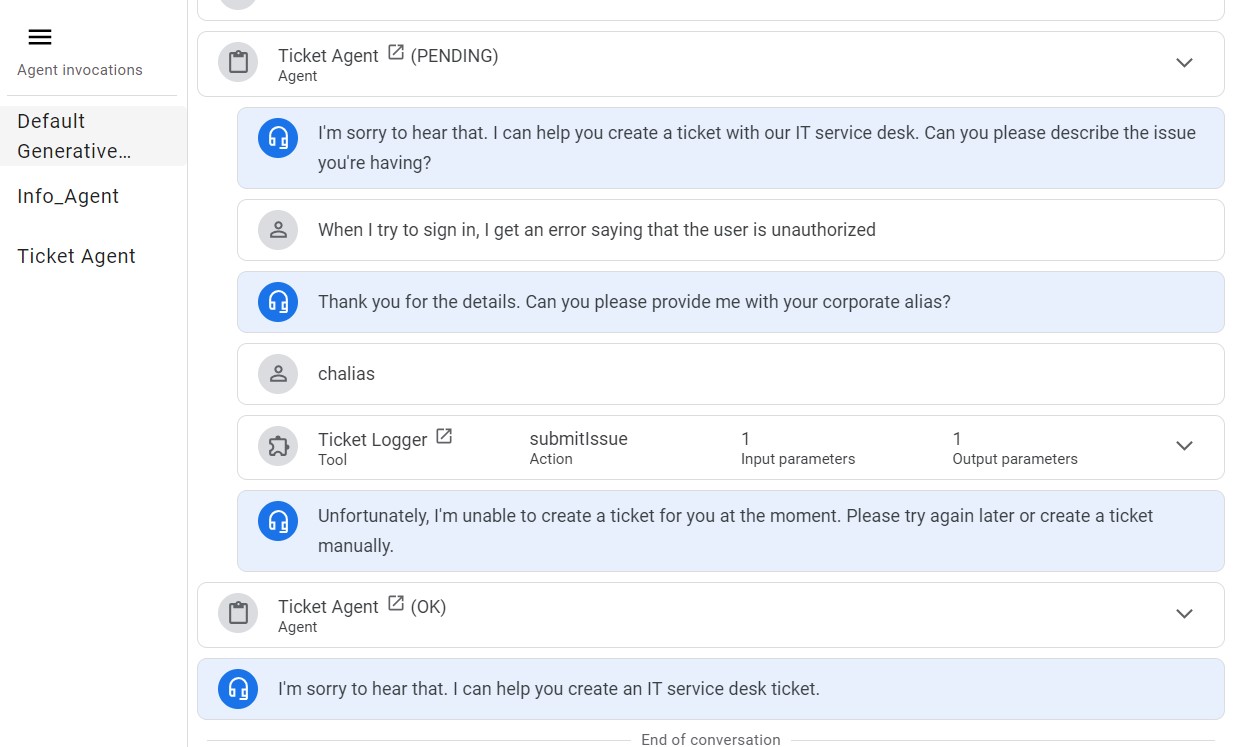Click the user message about unauthorized error
This screenshot has height=747, width=1233.
point(596,230)
